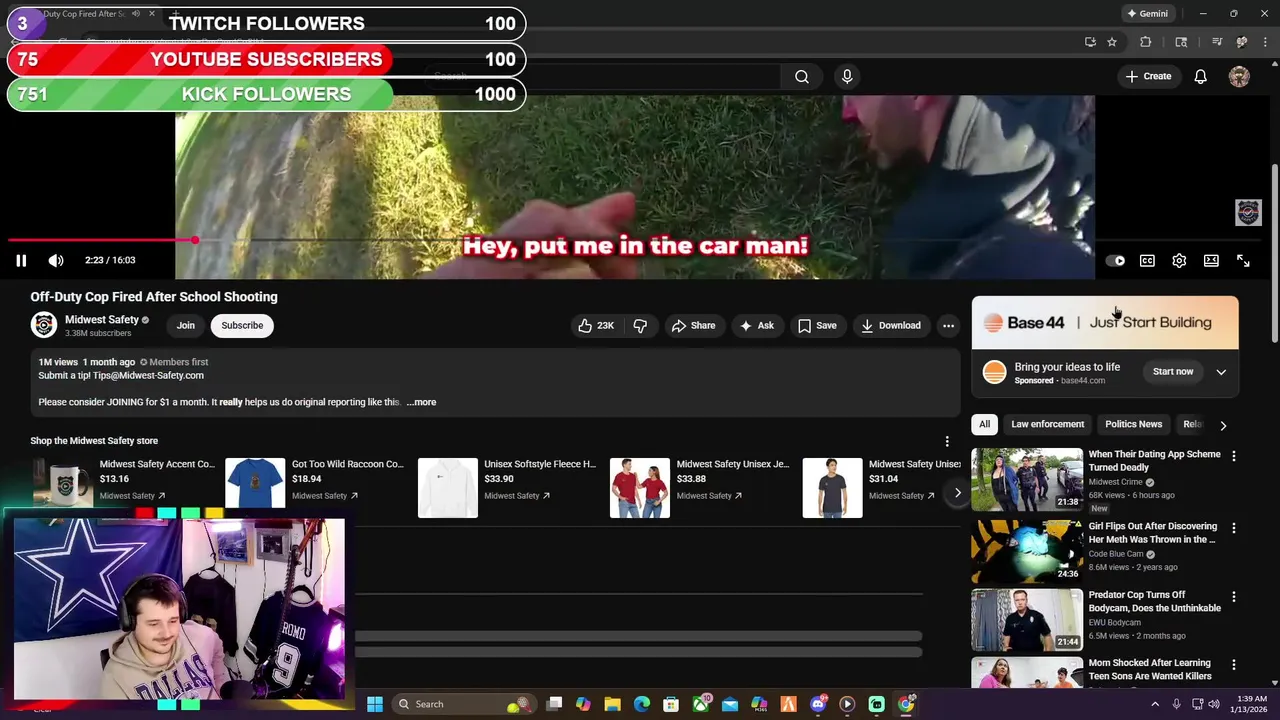Toggle the autoplay switch in player
Viewport: 1280px width, 720px height.
coord(1116,261)
